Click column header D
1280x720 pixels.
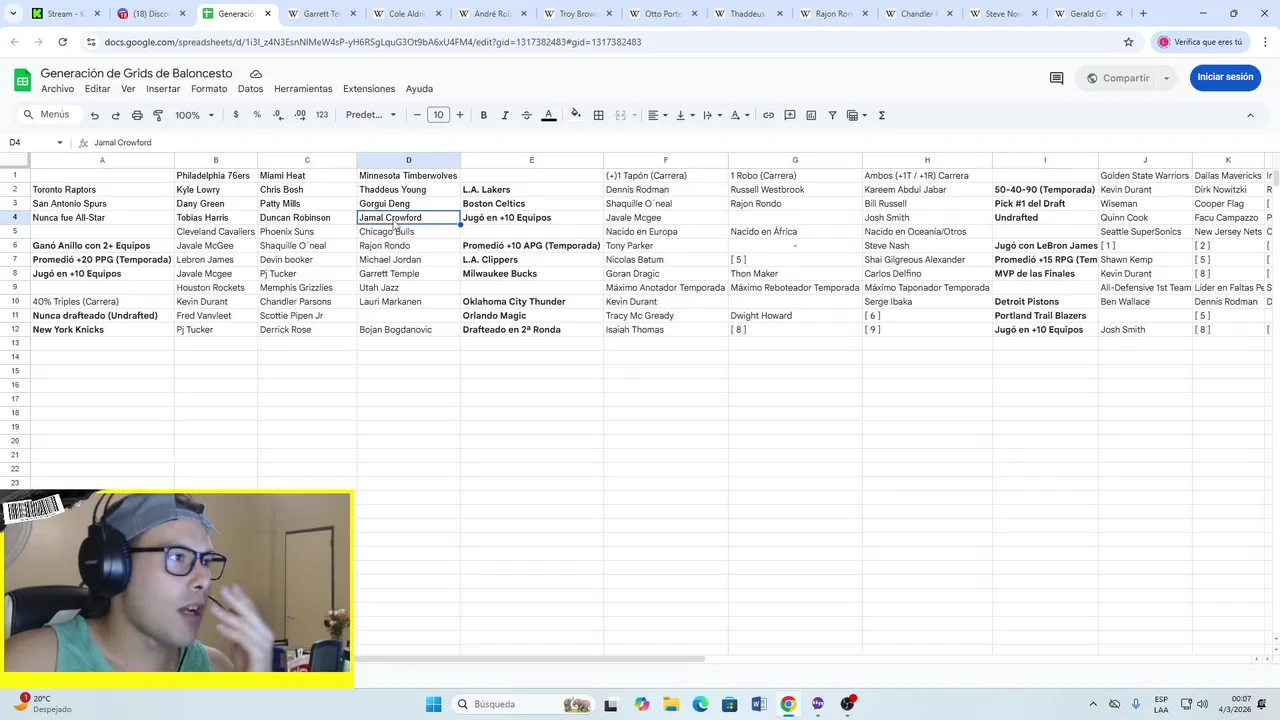(408, 160)
